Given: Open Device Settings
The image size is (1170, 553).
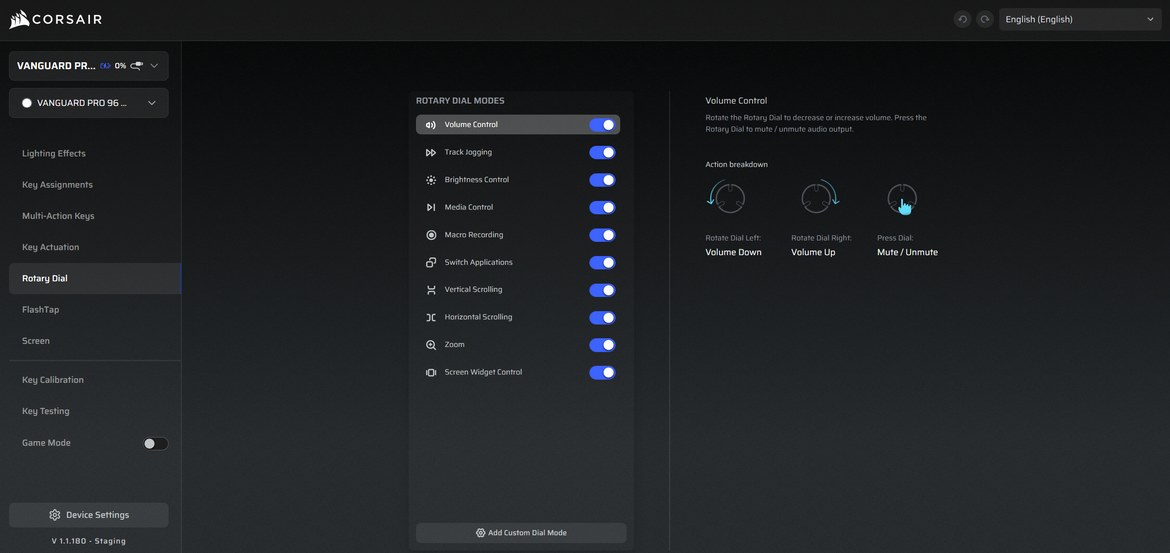Looking at the screenshot, I should pos(89,515).
